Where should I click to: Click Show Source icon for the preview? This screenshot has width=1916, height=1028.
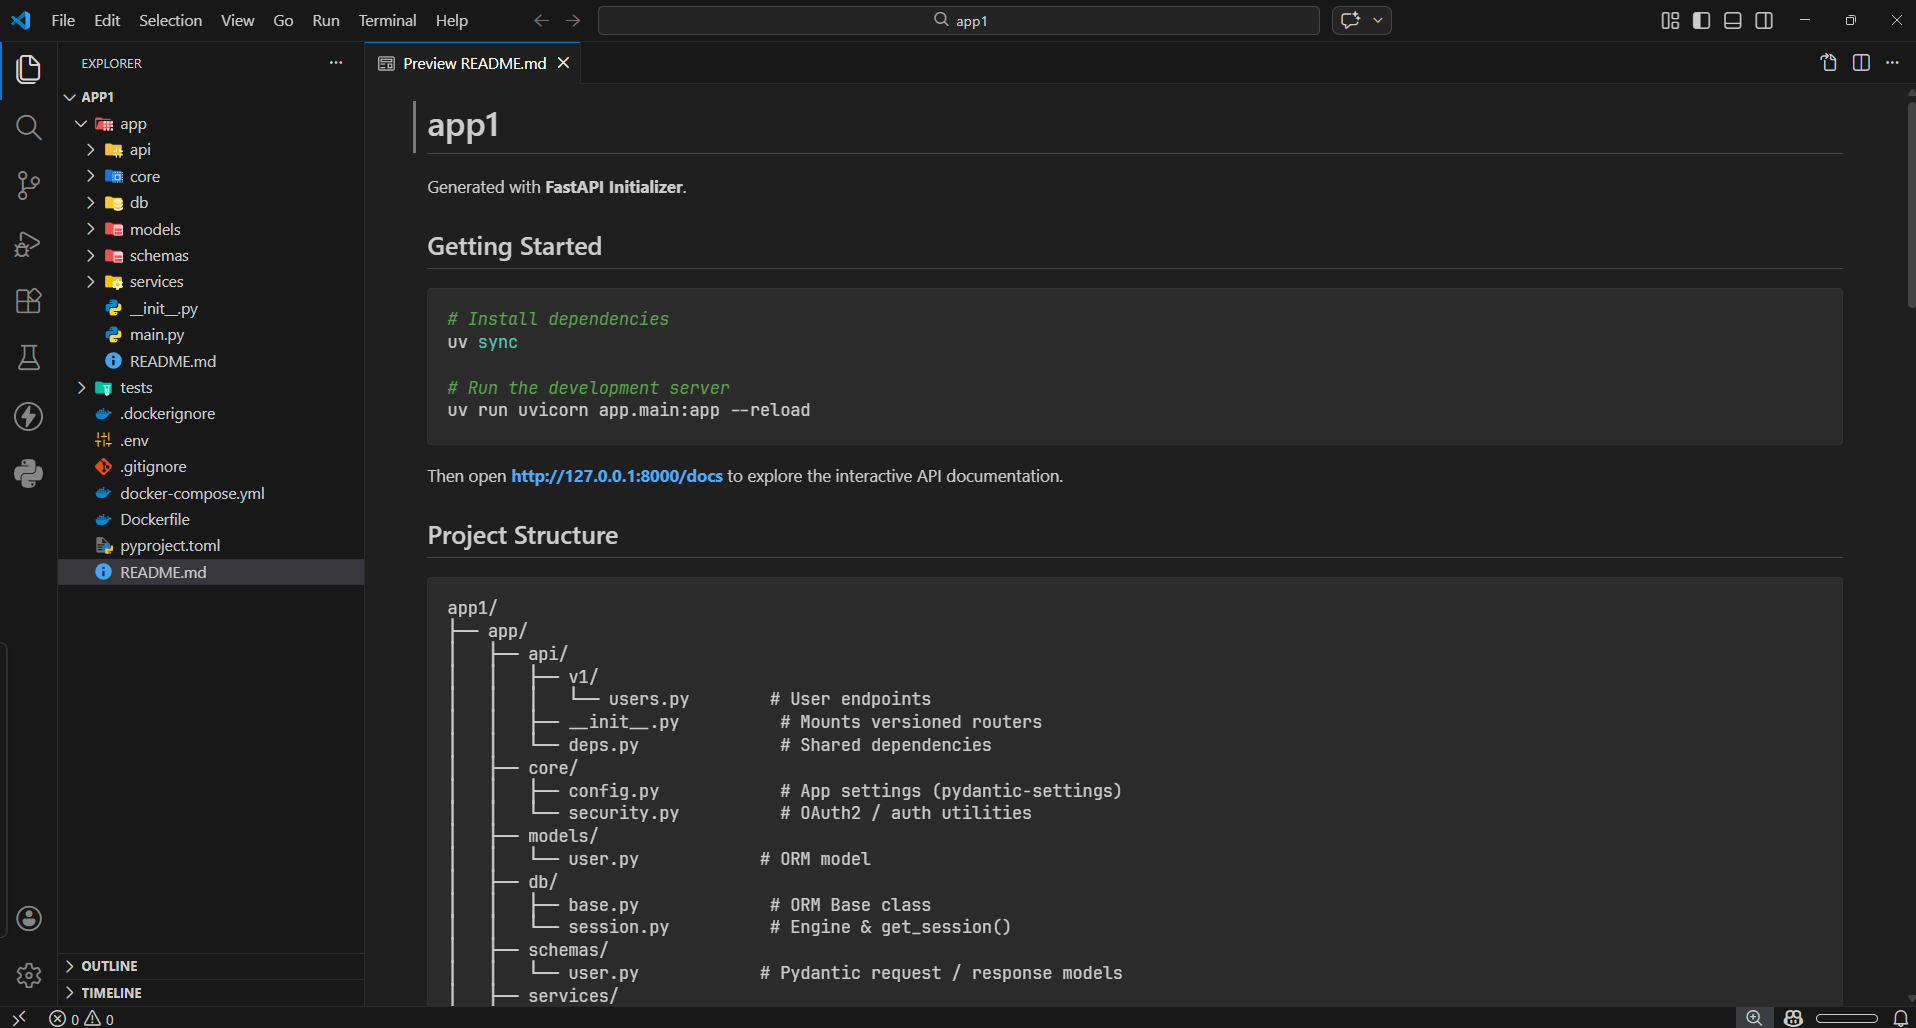click(1829, 63)
